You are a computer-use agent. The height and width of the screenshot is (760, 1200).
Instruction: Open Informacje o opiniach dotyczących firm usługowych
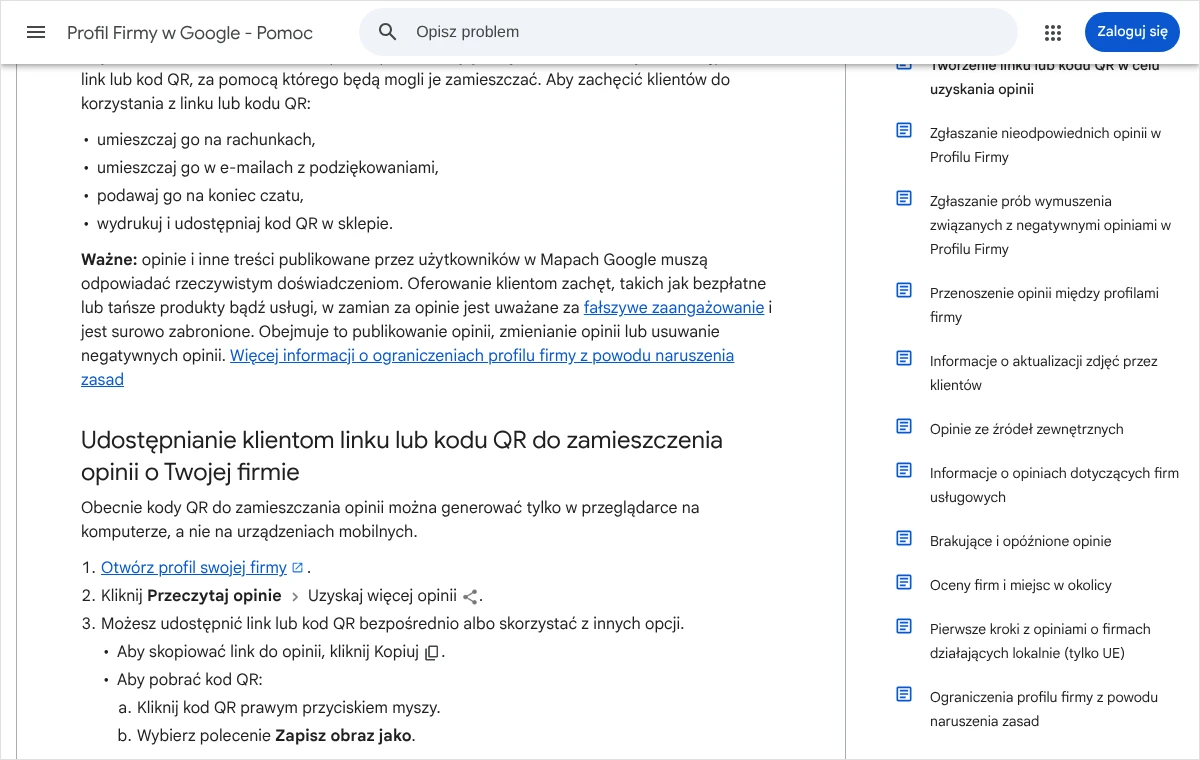click(1054, 485)
